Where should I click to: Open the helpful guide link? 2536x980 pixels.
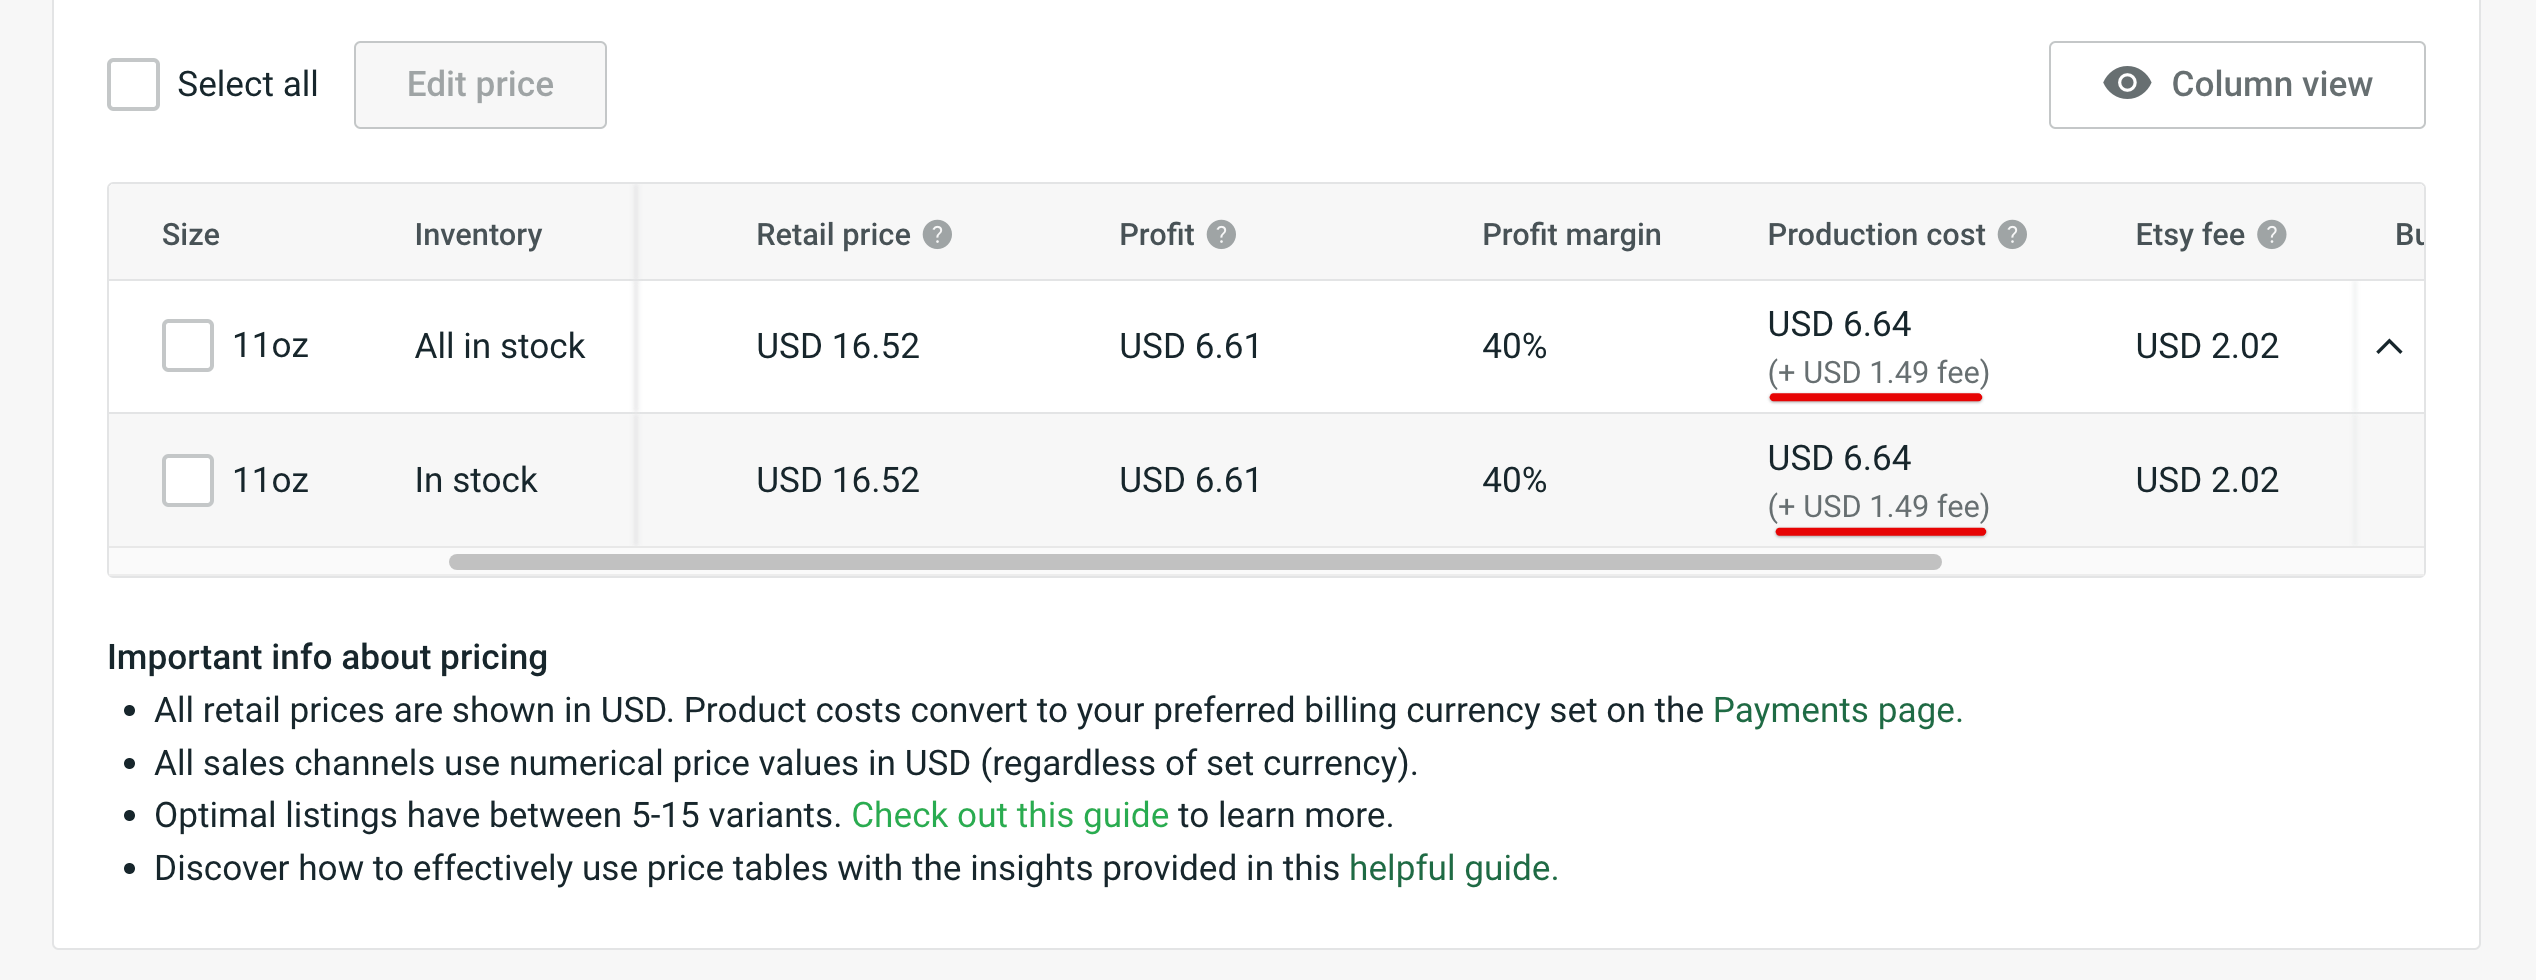[1452, 868]
